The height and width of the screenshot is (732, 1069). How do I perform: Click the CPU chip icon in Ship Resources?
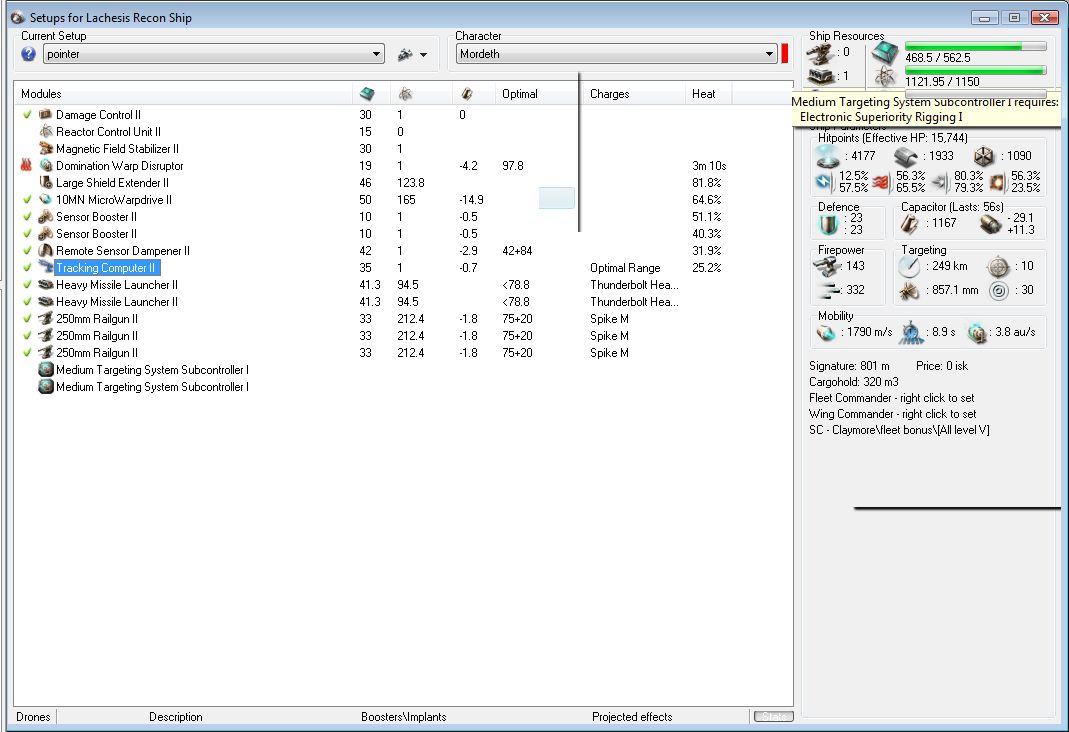[885, 52]
